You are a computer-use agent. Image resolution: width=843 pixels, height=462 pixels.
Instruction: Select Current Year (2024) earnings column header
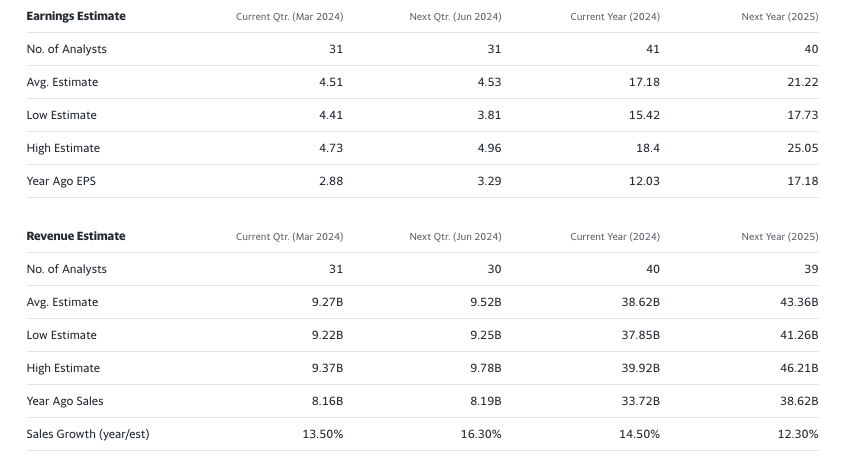[615, 17]
